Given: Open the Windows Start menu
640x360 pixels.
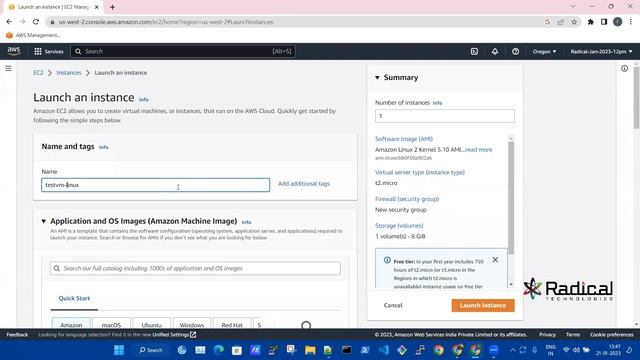Looking at the screenshot, I should click(x=119, y=350).
